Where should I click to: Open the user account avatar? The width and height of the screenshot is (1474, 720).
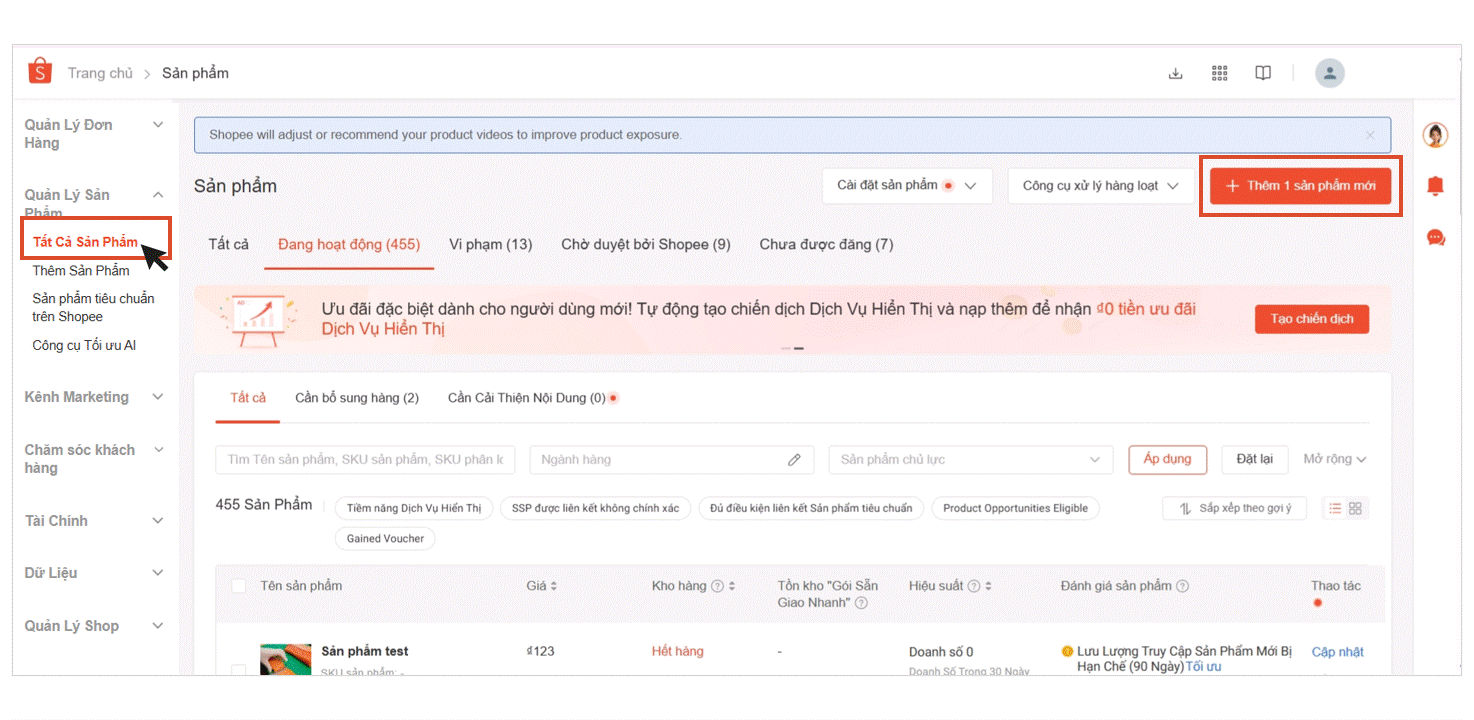coord(1329,73)
